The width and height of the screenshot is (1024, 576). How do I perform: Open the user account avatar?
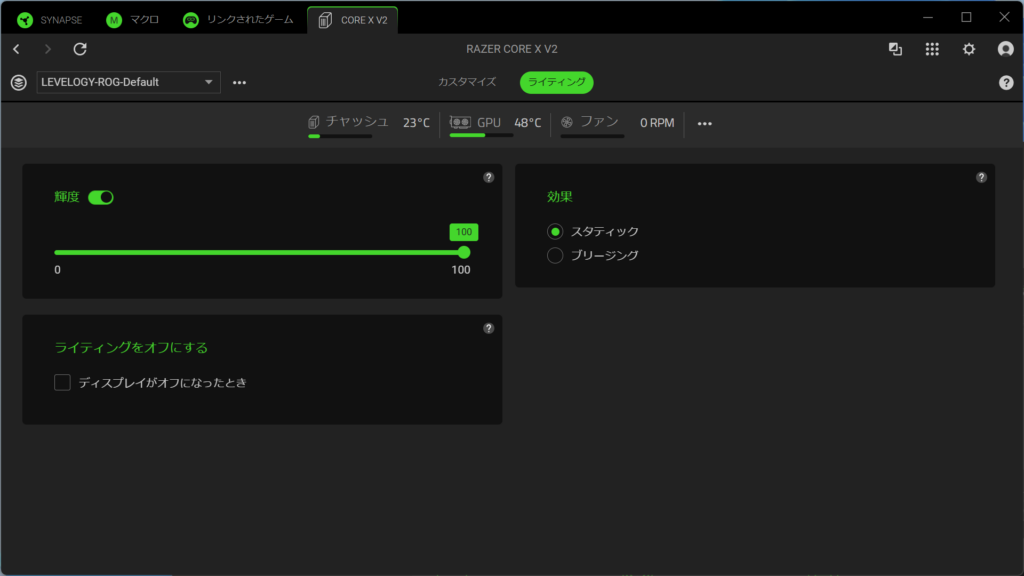coord(1005,49)
